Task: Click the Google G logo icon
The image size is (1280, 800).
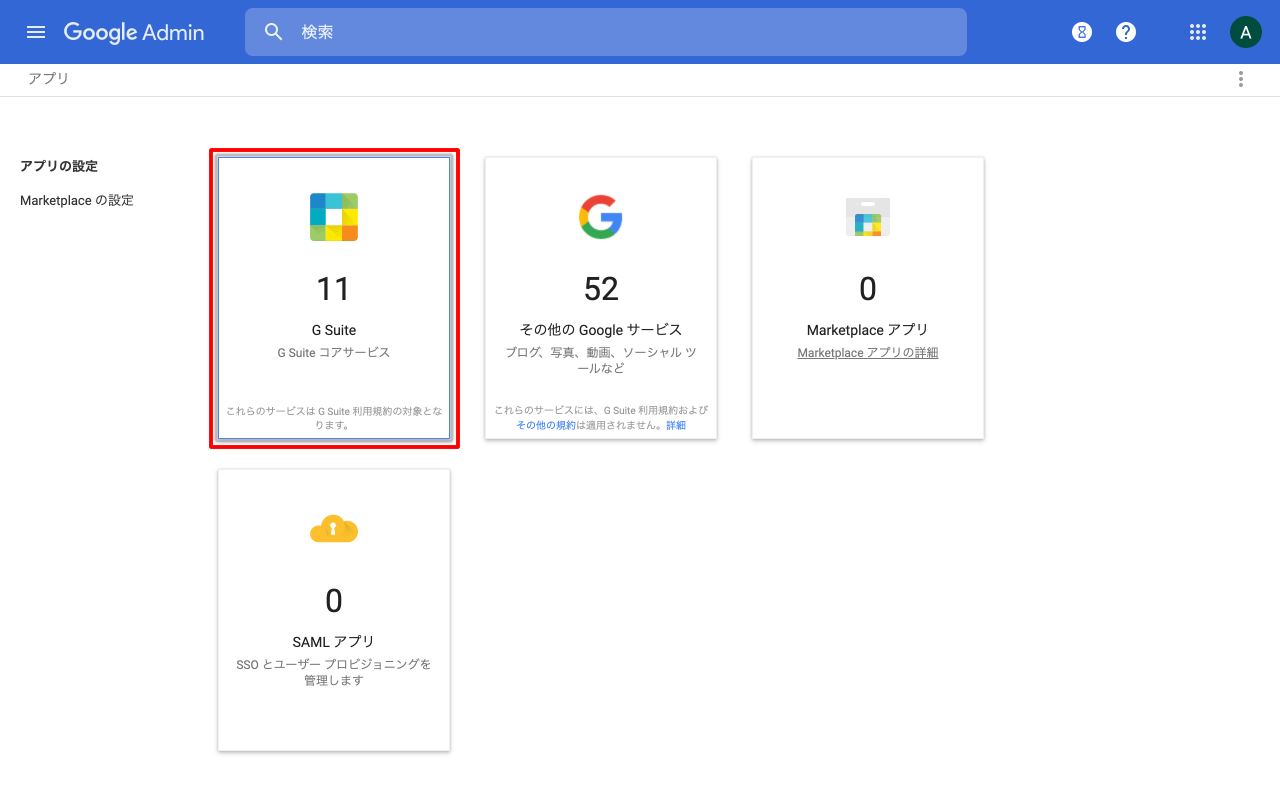Action: click(x=601, y=217)
